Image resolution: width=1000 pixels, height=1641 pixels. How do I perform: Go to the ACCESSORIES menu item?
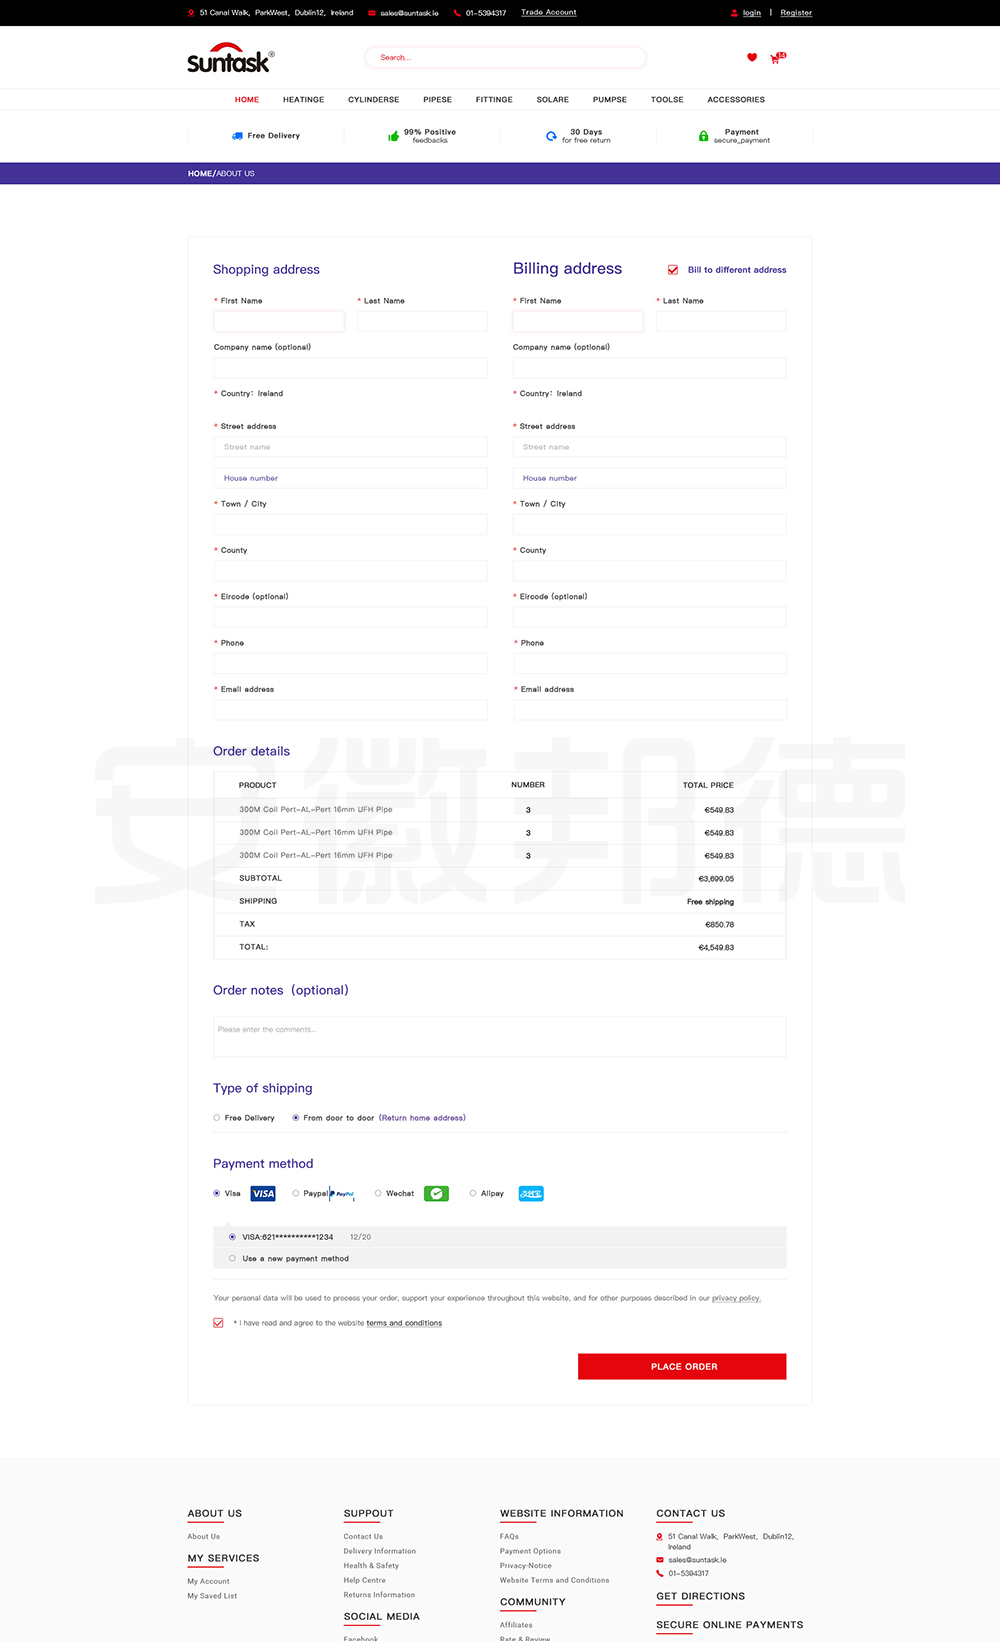736,100
